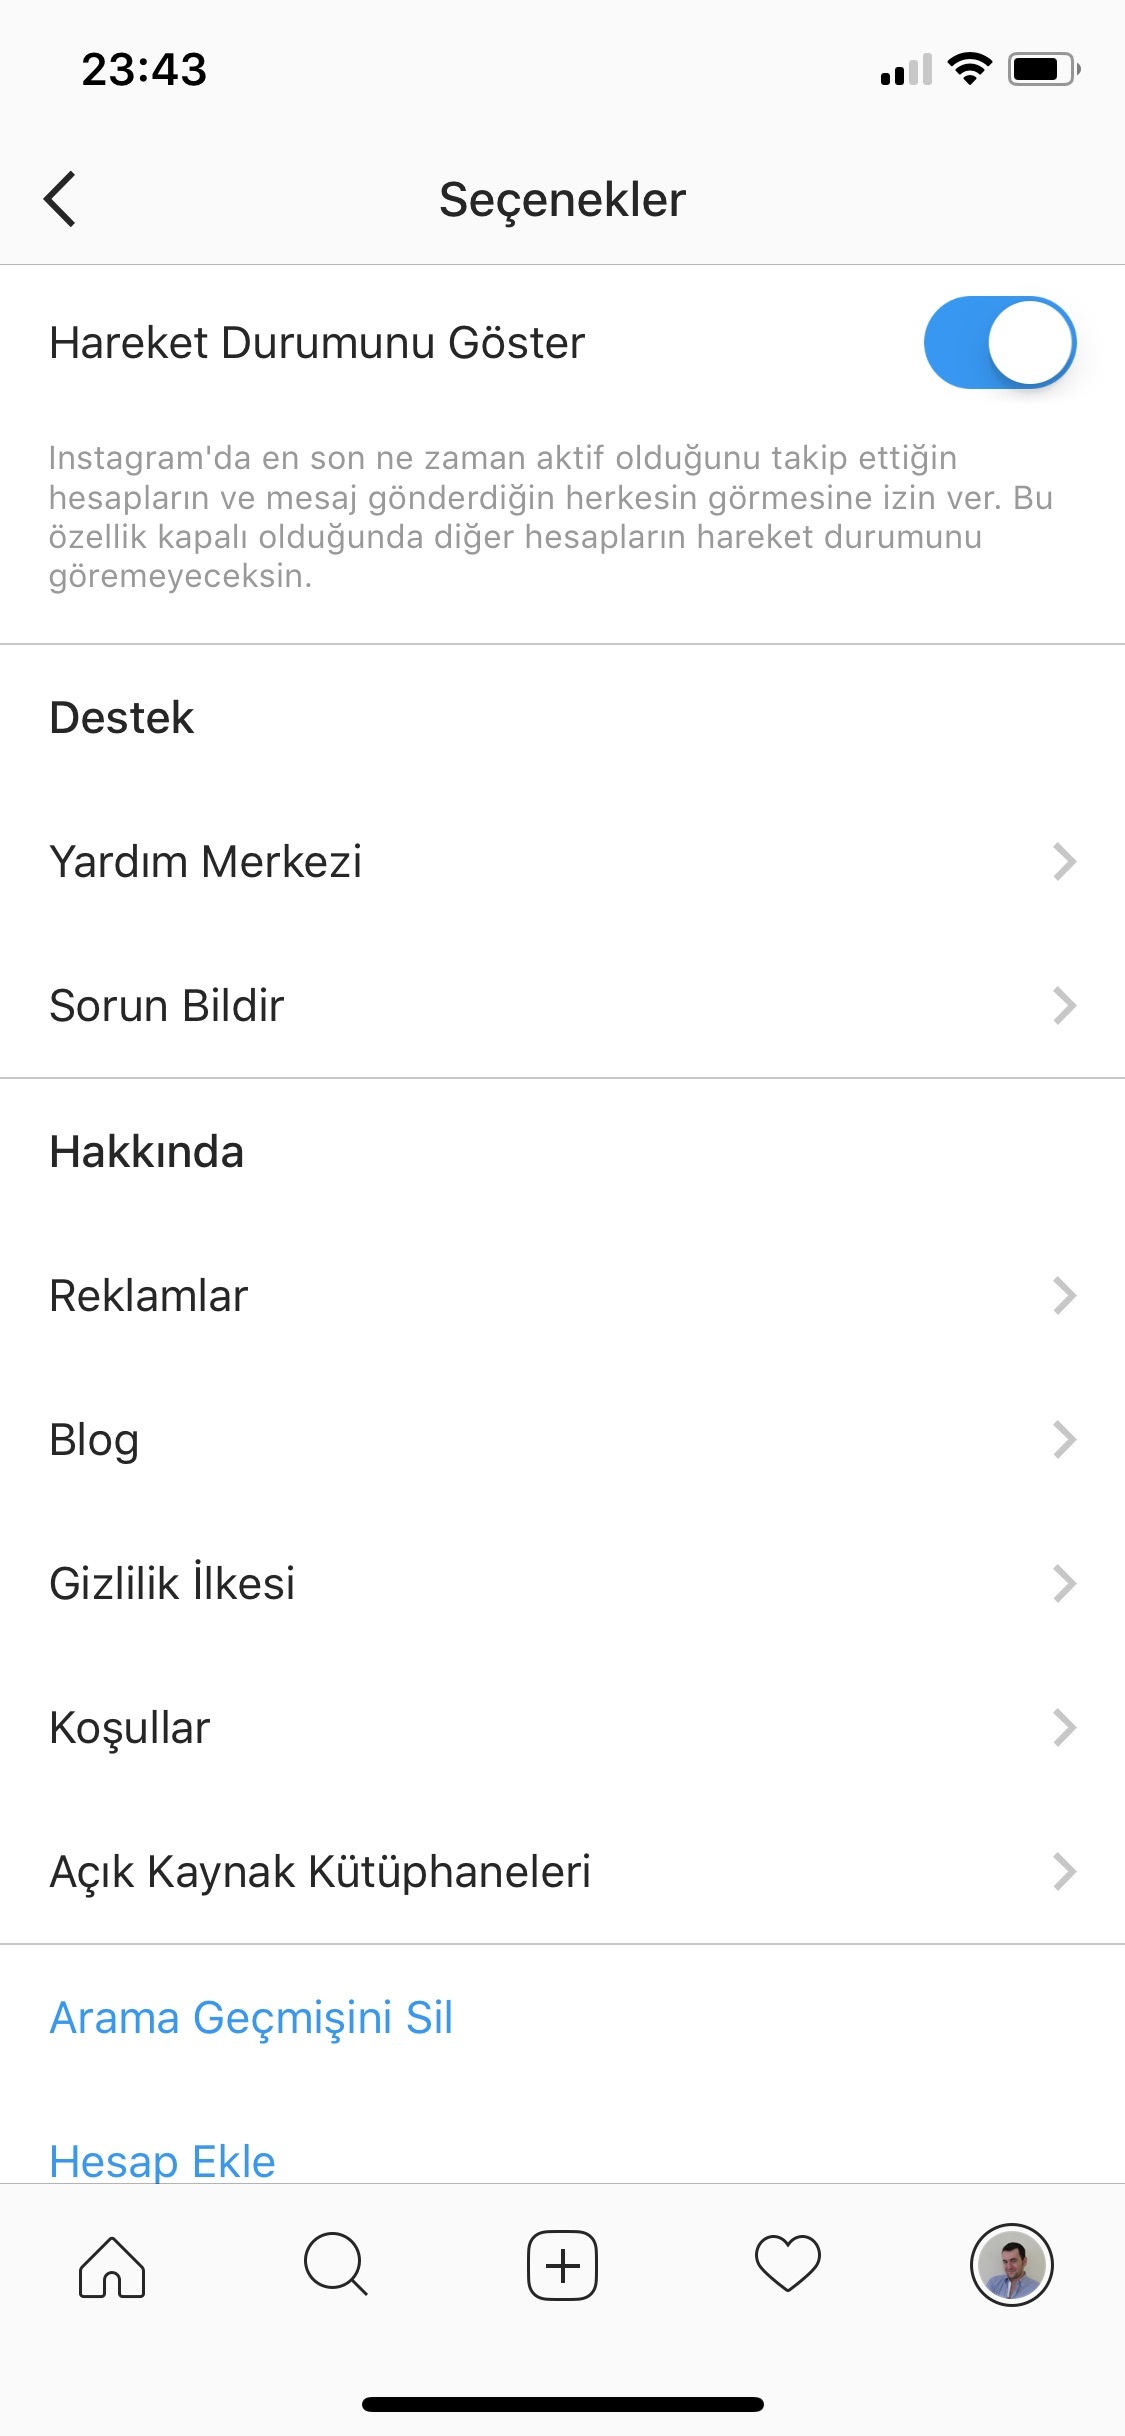Open the profile avatar tab

tap(1011, 2265)
